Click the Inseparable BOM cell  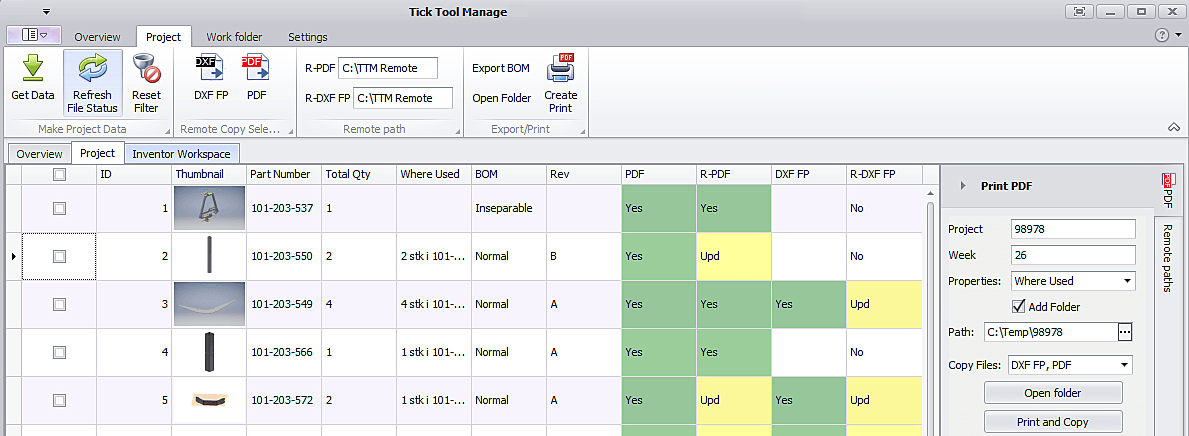508,208
